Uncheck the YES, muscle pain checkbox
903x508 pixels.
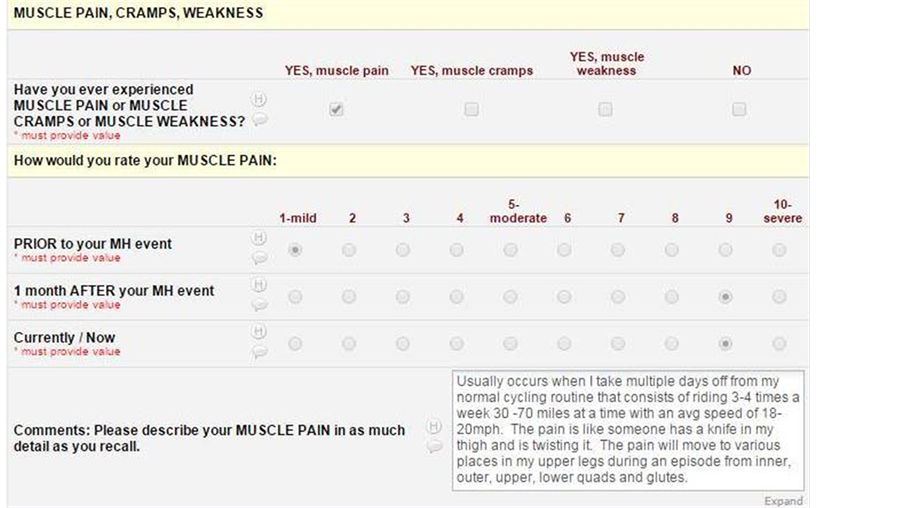tap(336, 109)
